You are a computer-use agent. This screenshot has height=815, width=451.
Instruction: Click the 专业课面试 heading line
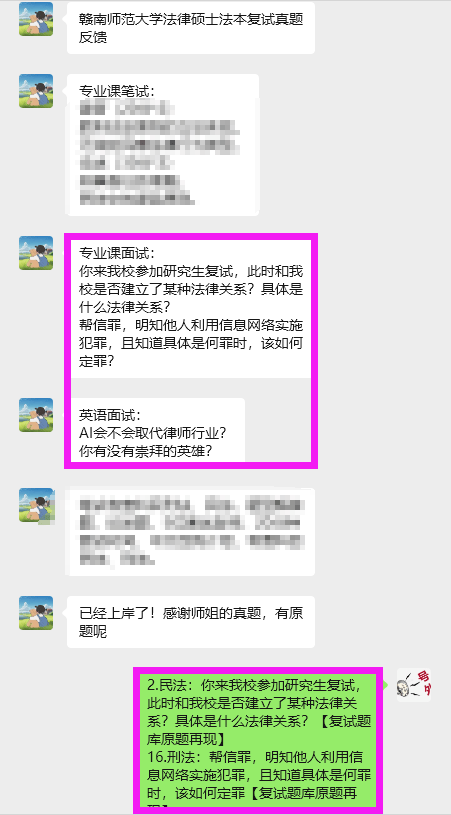coord(116,254)
